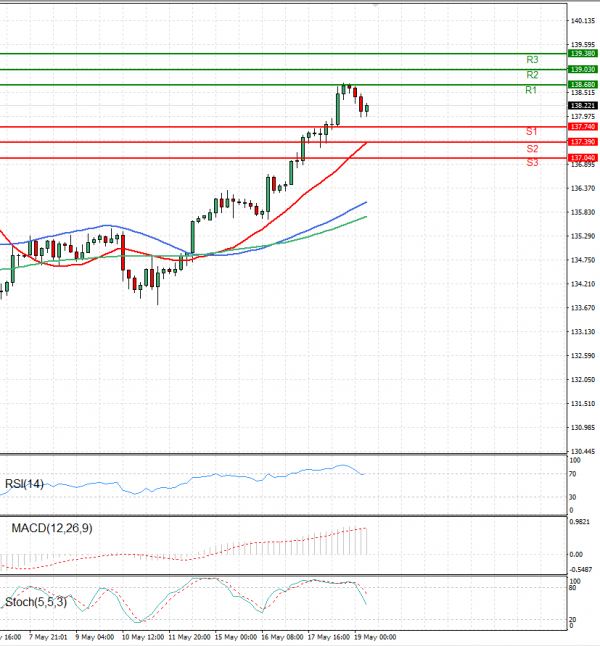Image resolution: width=600 pixels, height=646 pixels.
Task: Click the R1 resistance label
Action: pos(531,90)
